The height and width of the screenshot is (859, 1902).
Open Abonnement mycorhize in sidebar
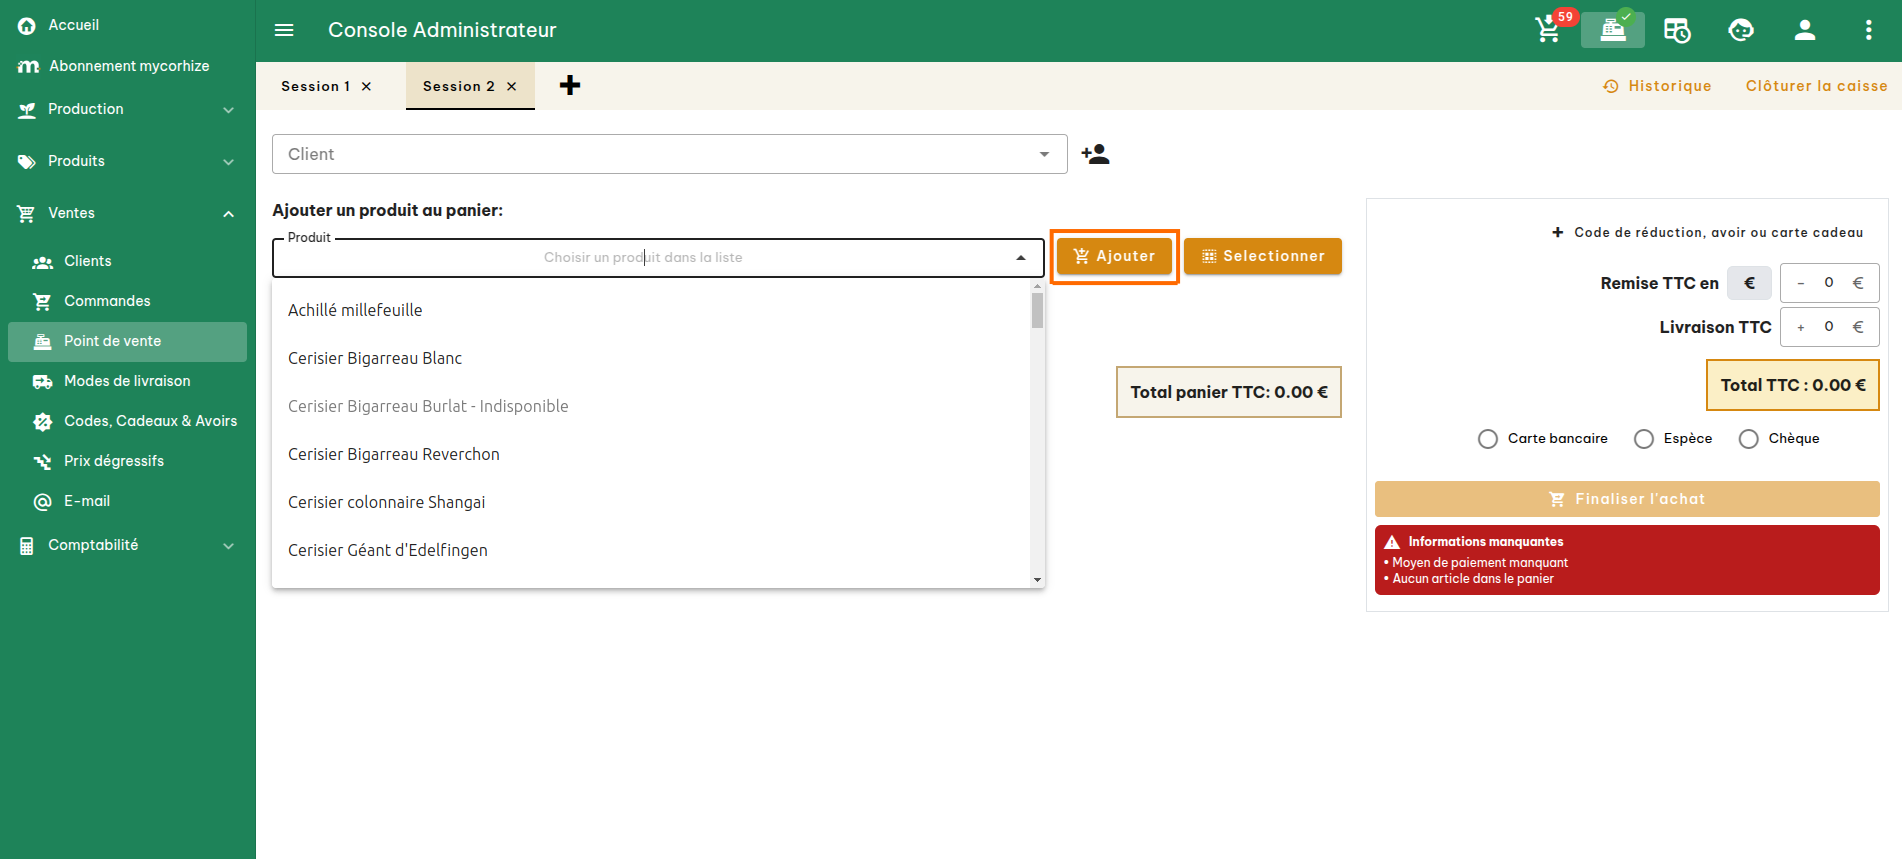128,66
